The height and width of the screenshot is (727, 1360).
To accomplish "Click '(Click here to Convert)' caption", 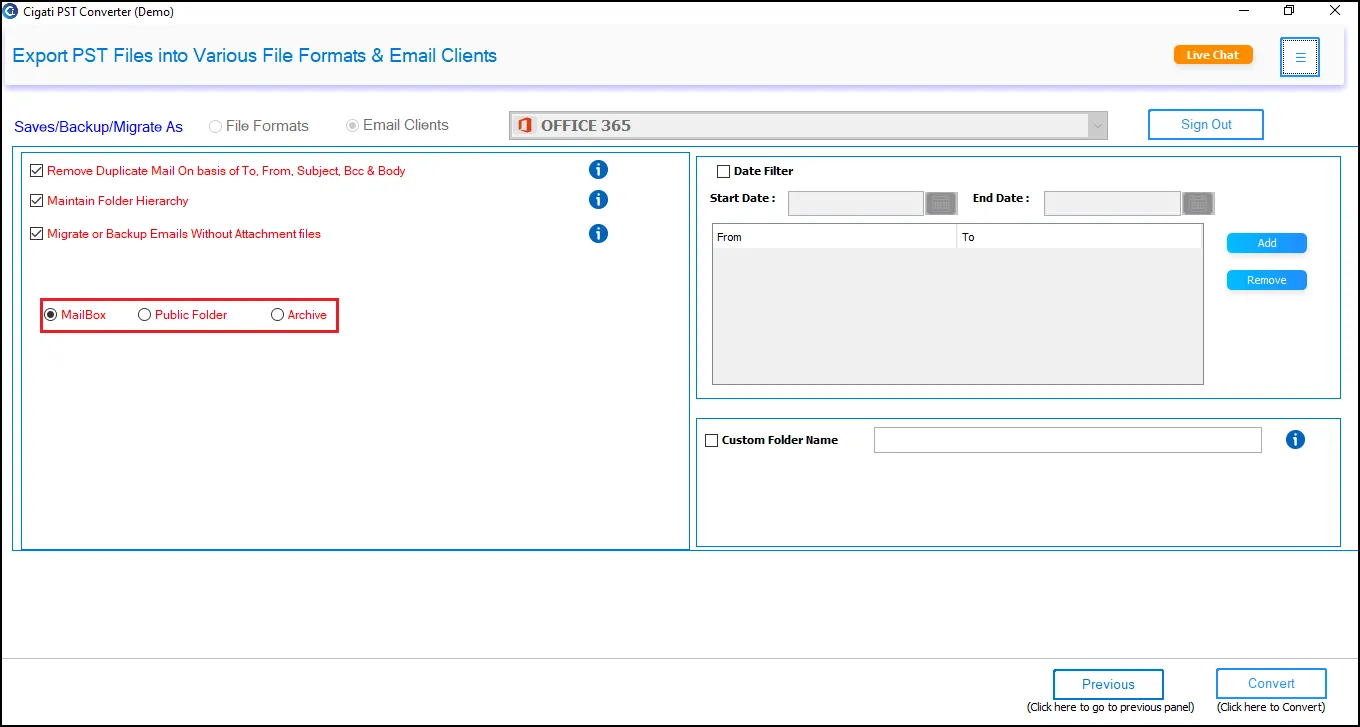I will [1271, 707].
